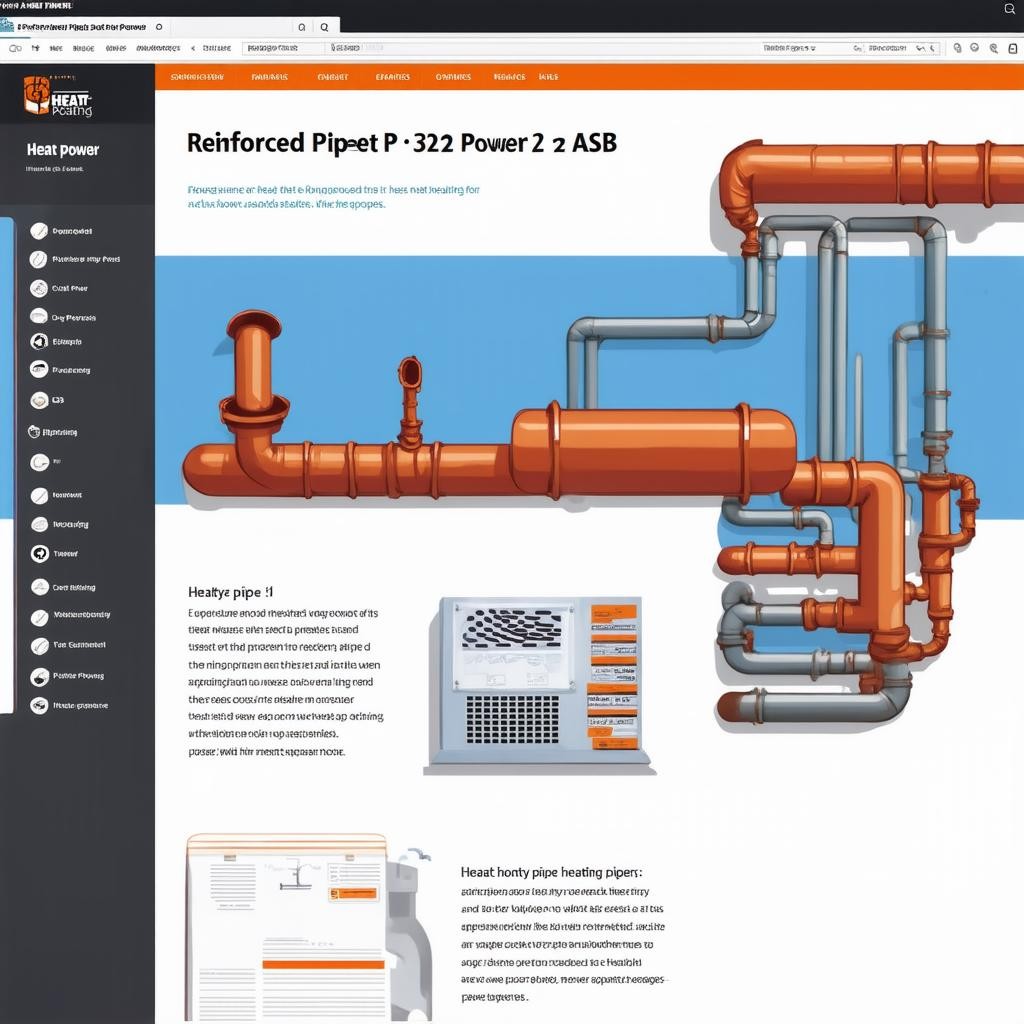
Task: Switch to the open browser tab at the top
Action: [80, 27]
